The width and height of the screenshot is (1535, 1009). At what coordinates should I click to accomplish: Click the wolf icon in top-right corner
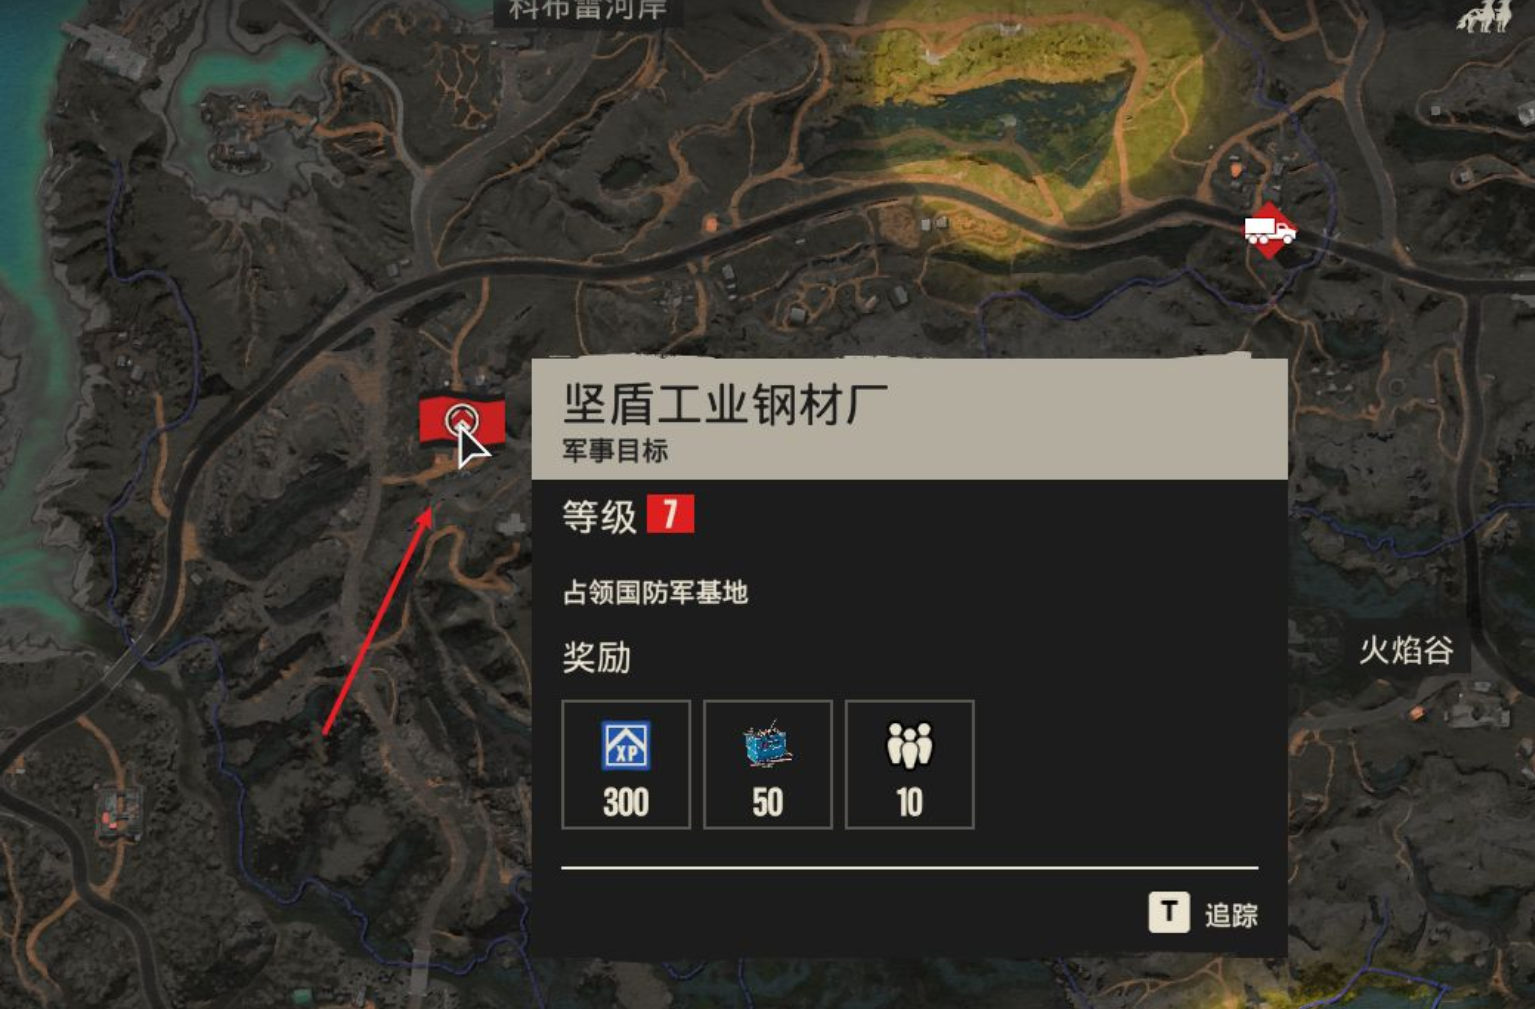point(1484,16)
